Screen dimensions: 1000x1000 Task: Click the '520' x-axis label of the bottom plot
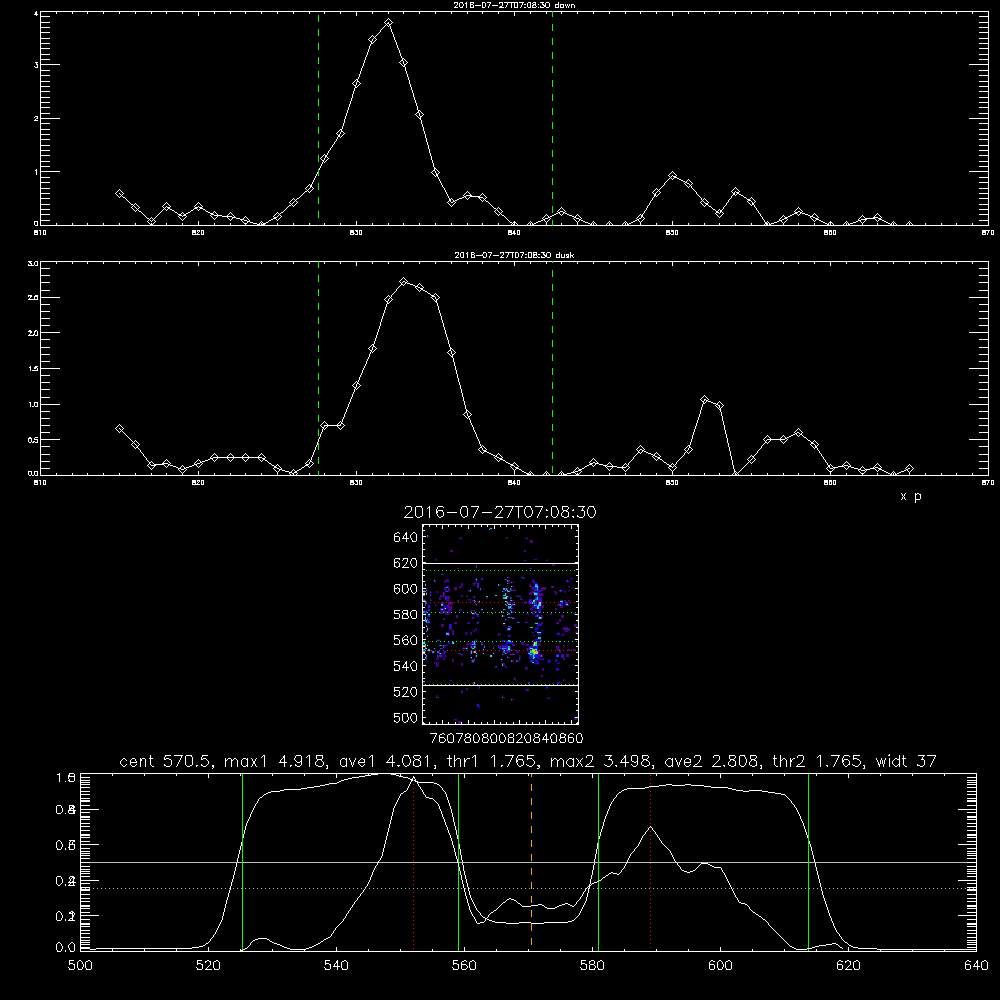click(208, 966)
